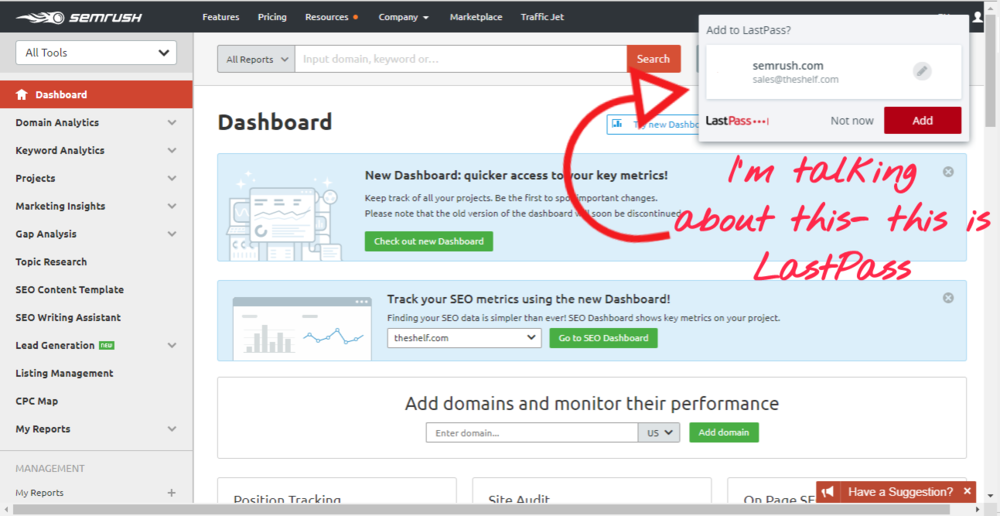
Task: Open the All Reports dropdown
Action: click(x=256, y=59)
